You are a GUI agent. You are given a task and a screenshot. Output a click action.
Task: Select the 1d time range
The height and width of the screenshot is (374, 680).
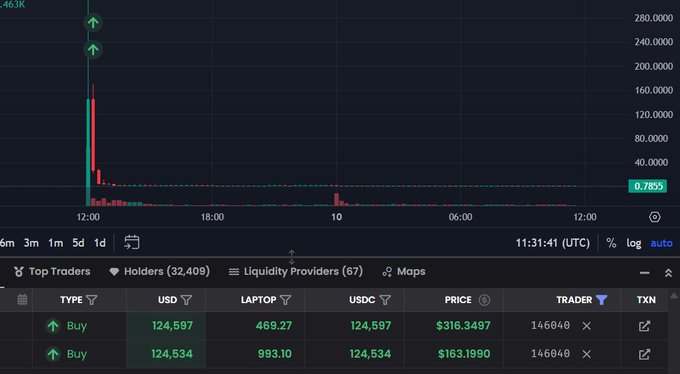[x=100, y=243]
